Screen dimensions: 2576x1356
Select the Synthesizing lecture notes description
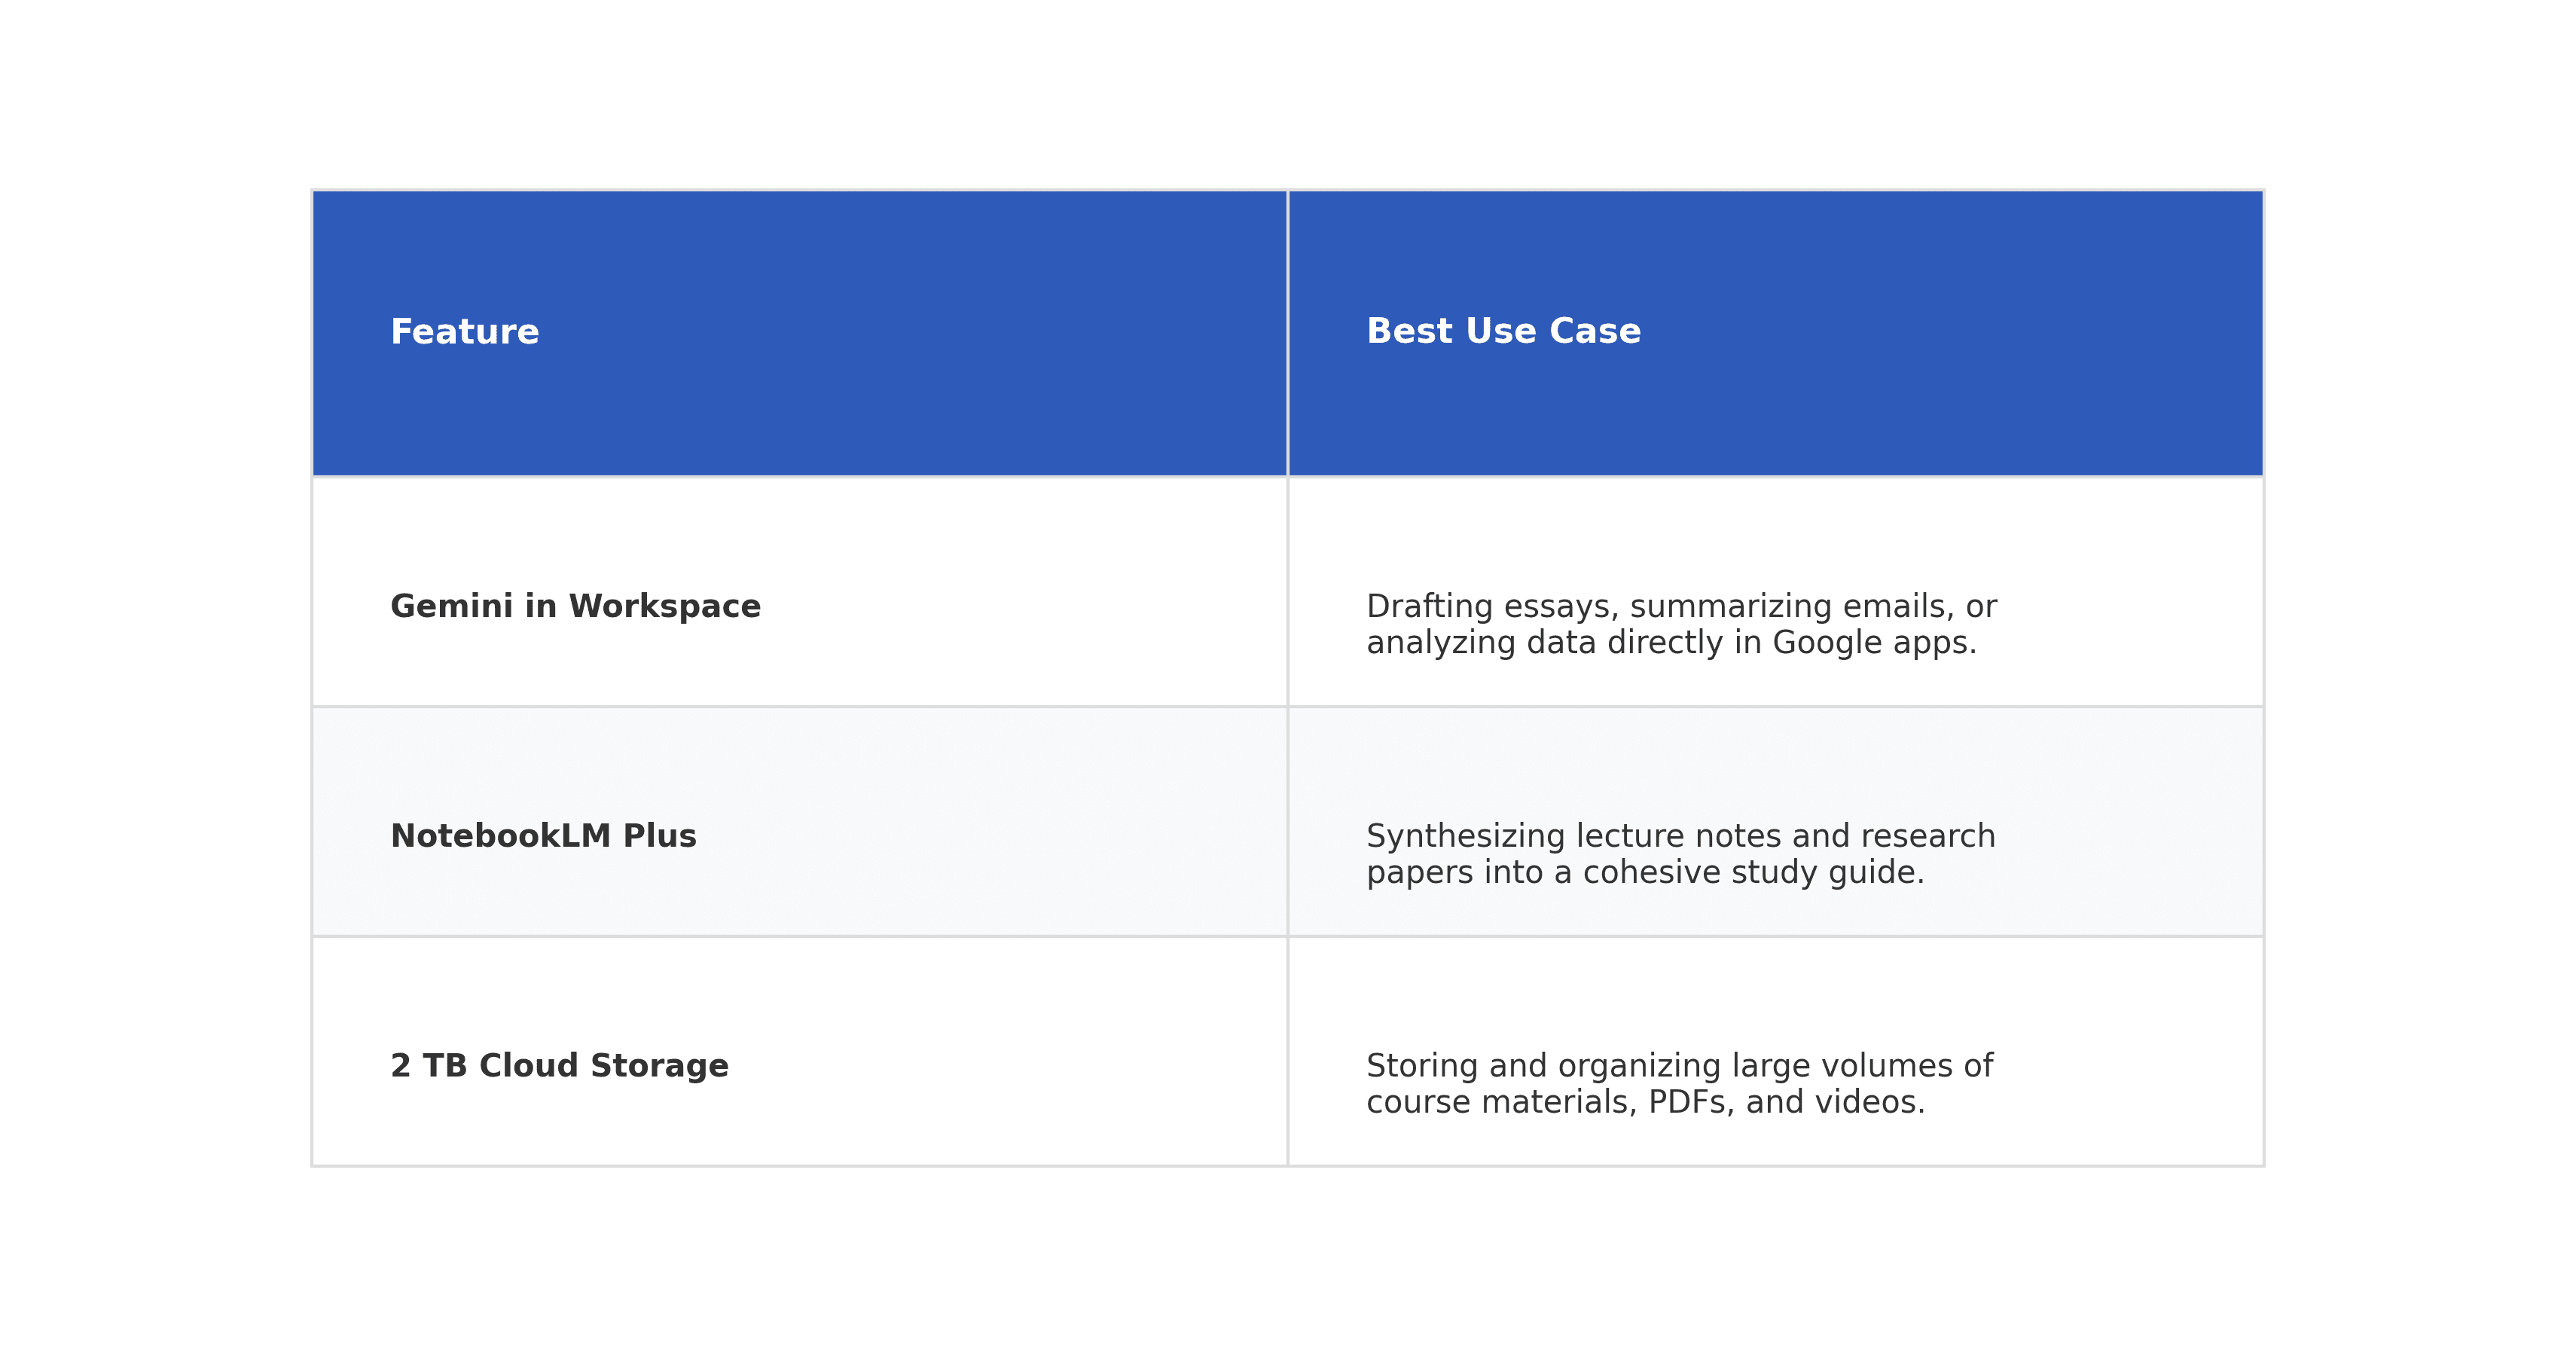click(x=1680, y=854)
